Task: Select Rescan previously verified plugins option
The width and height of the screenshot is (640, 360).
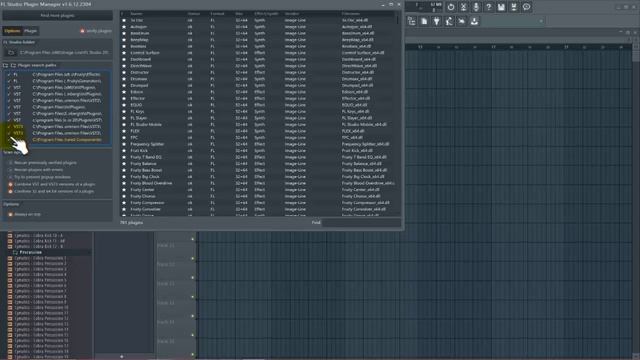Action: 43,163
